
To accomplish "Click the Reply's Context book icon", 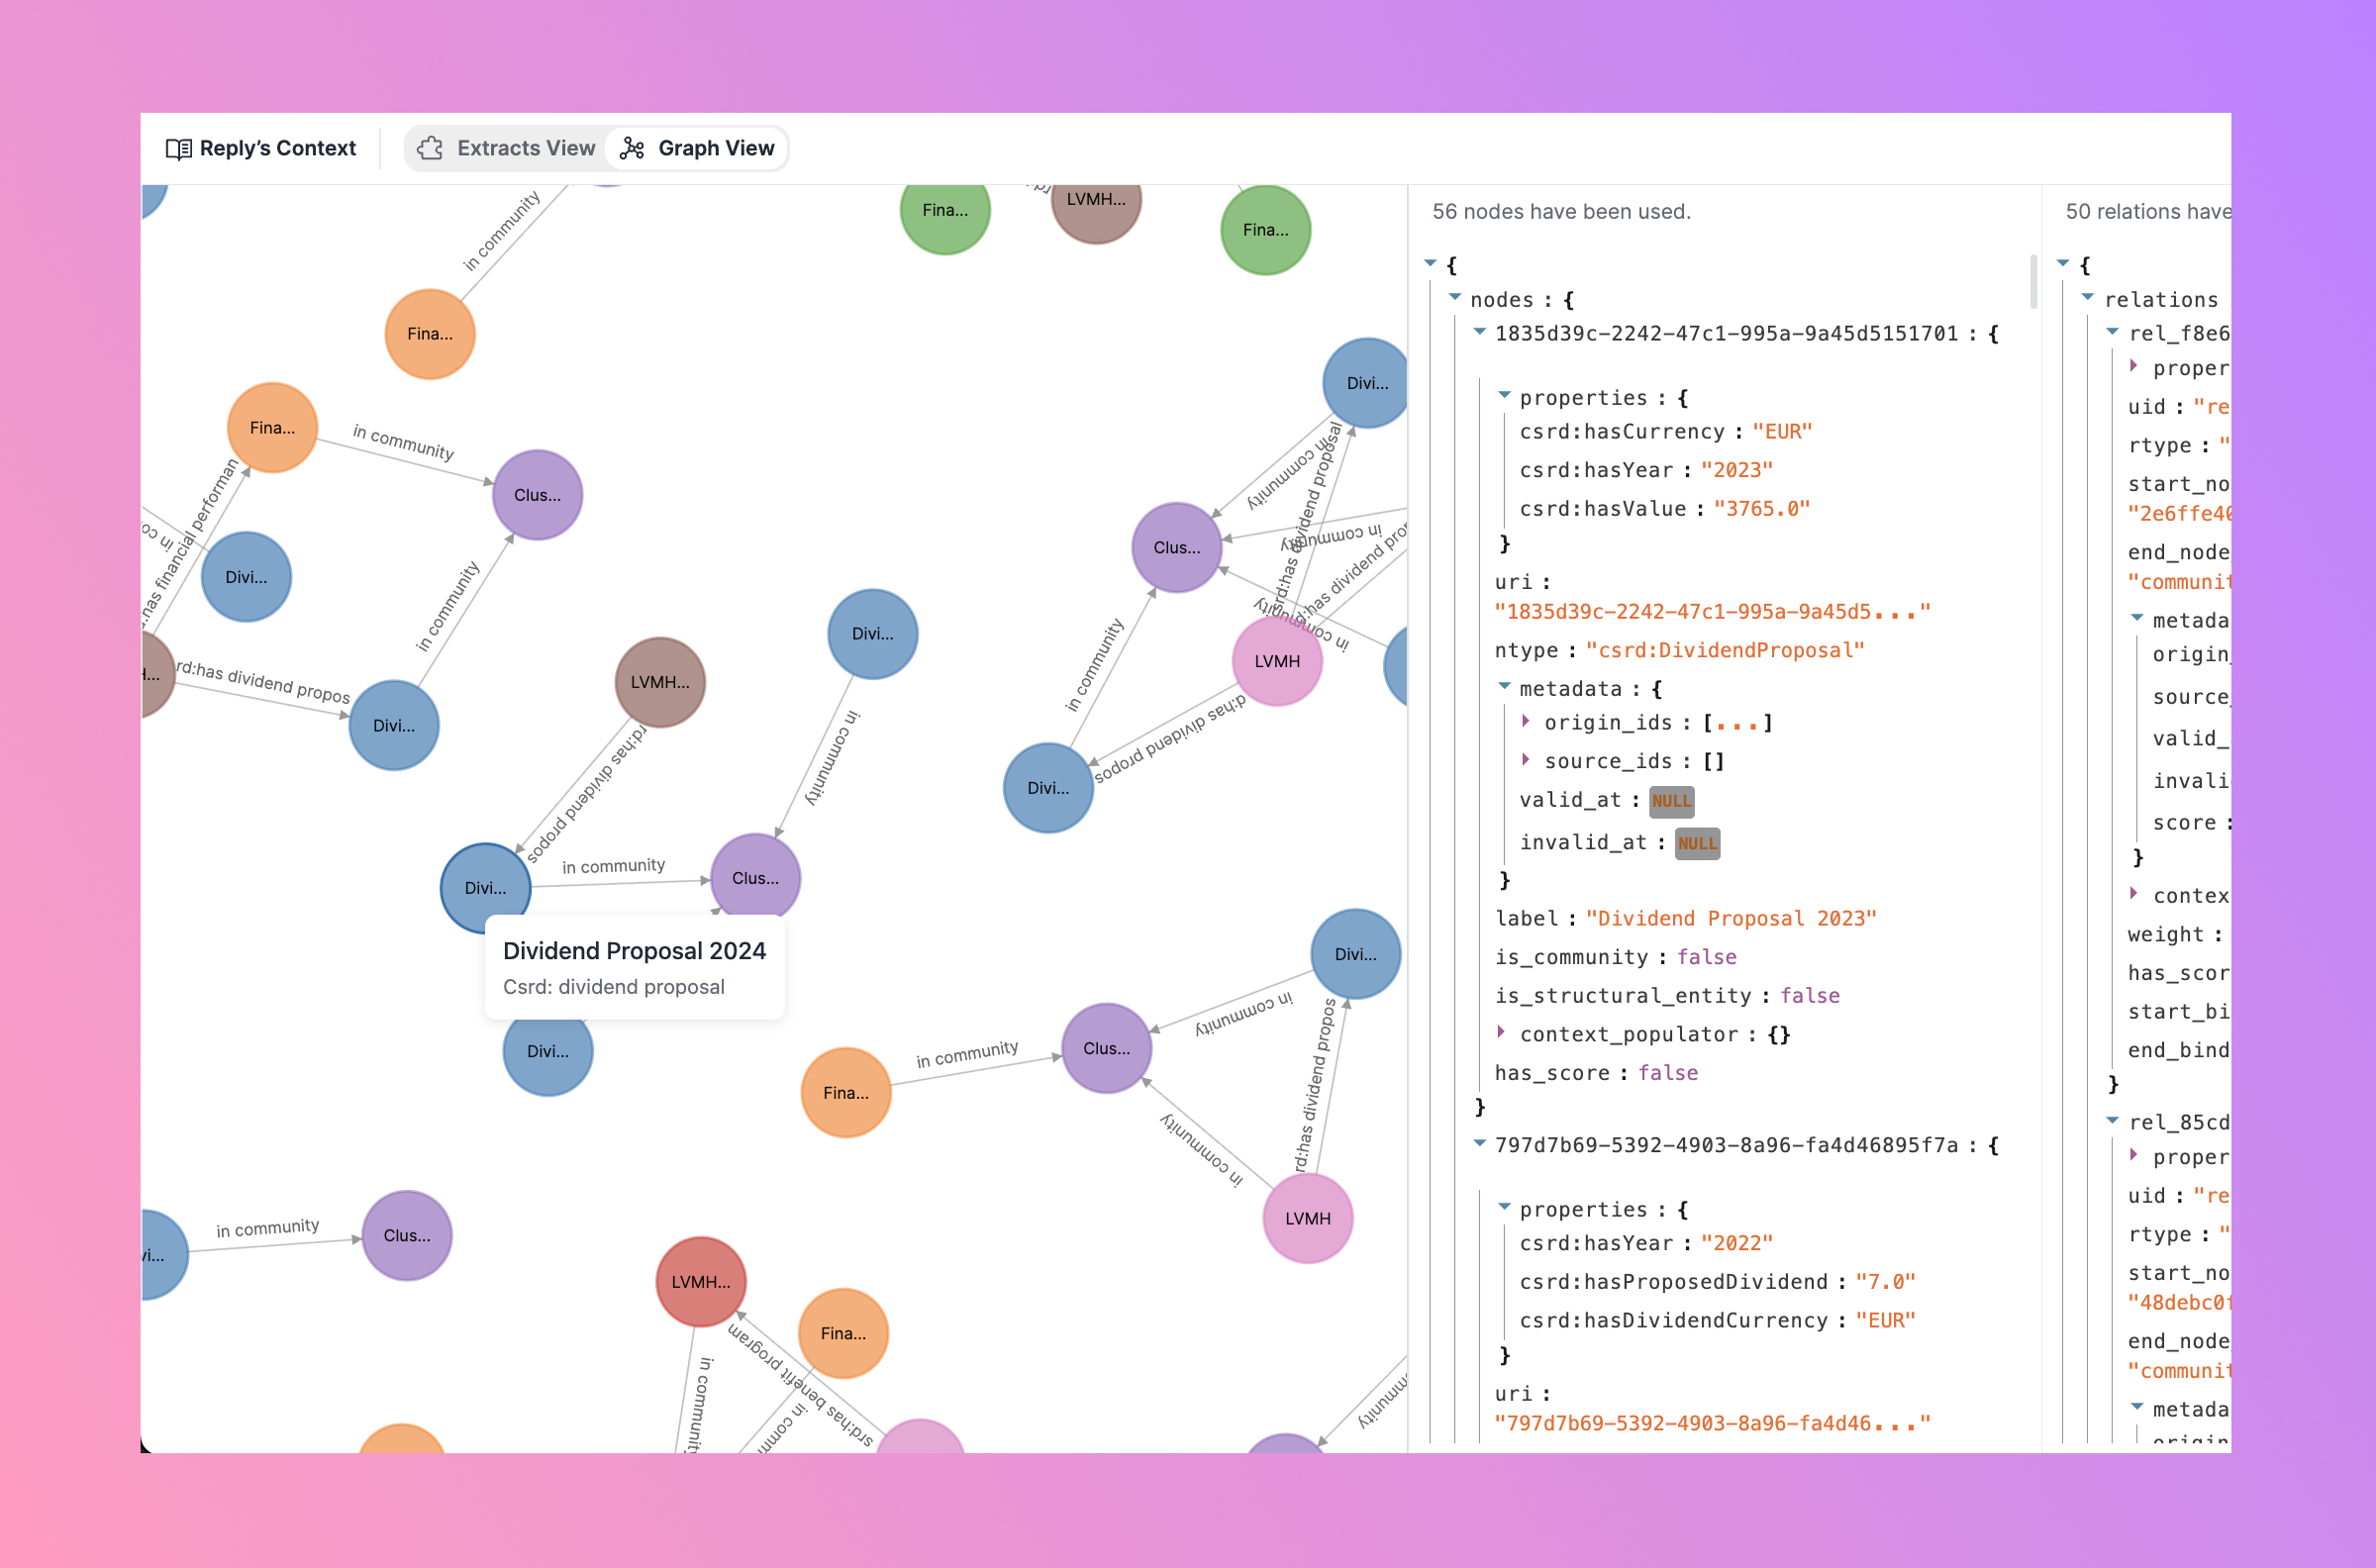I will (x=178, y=149).
